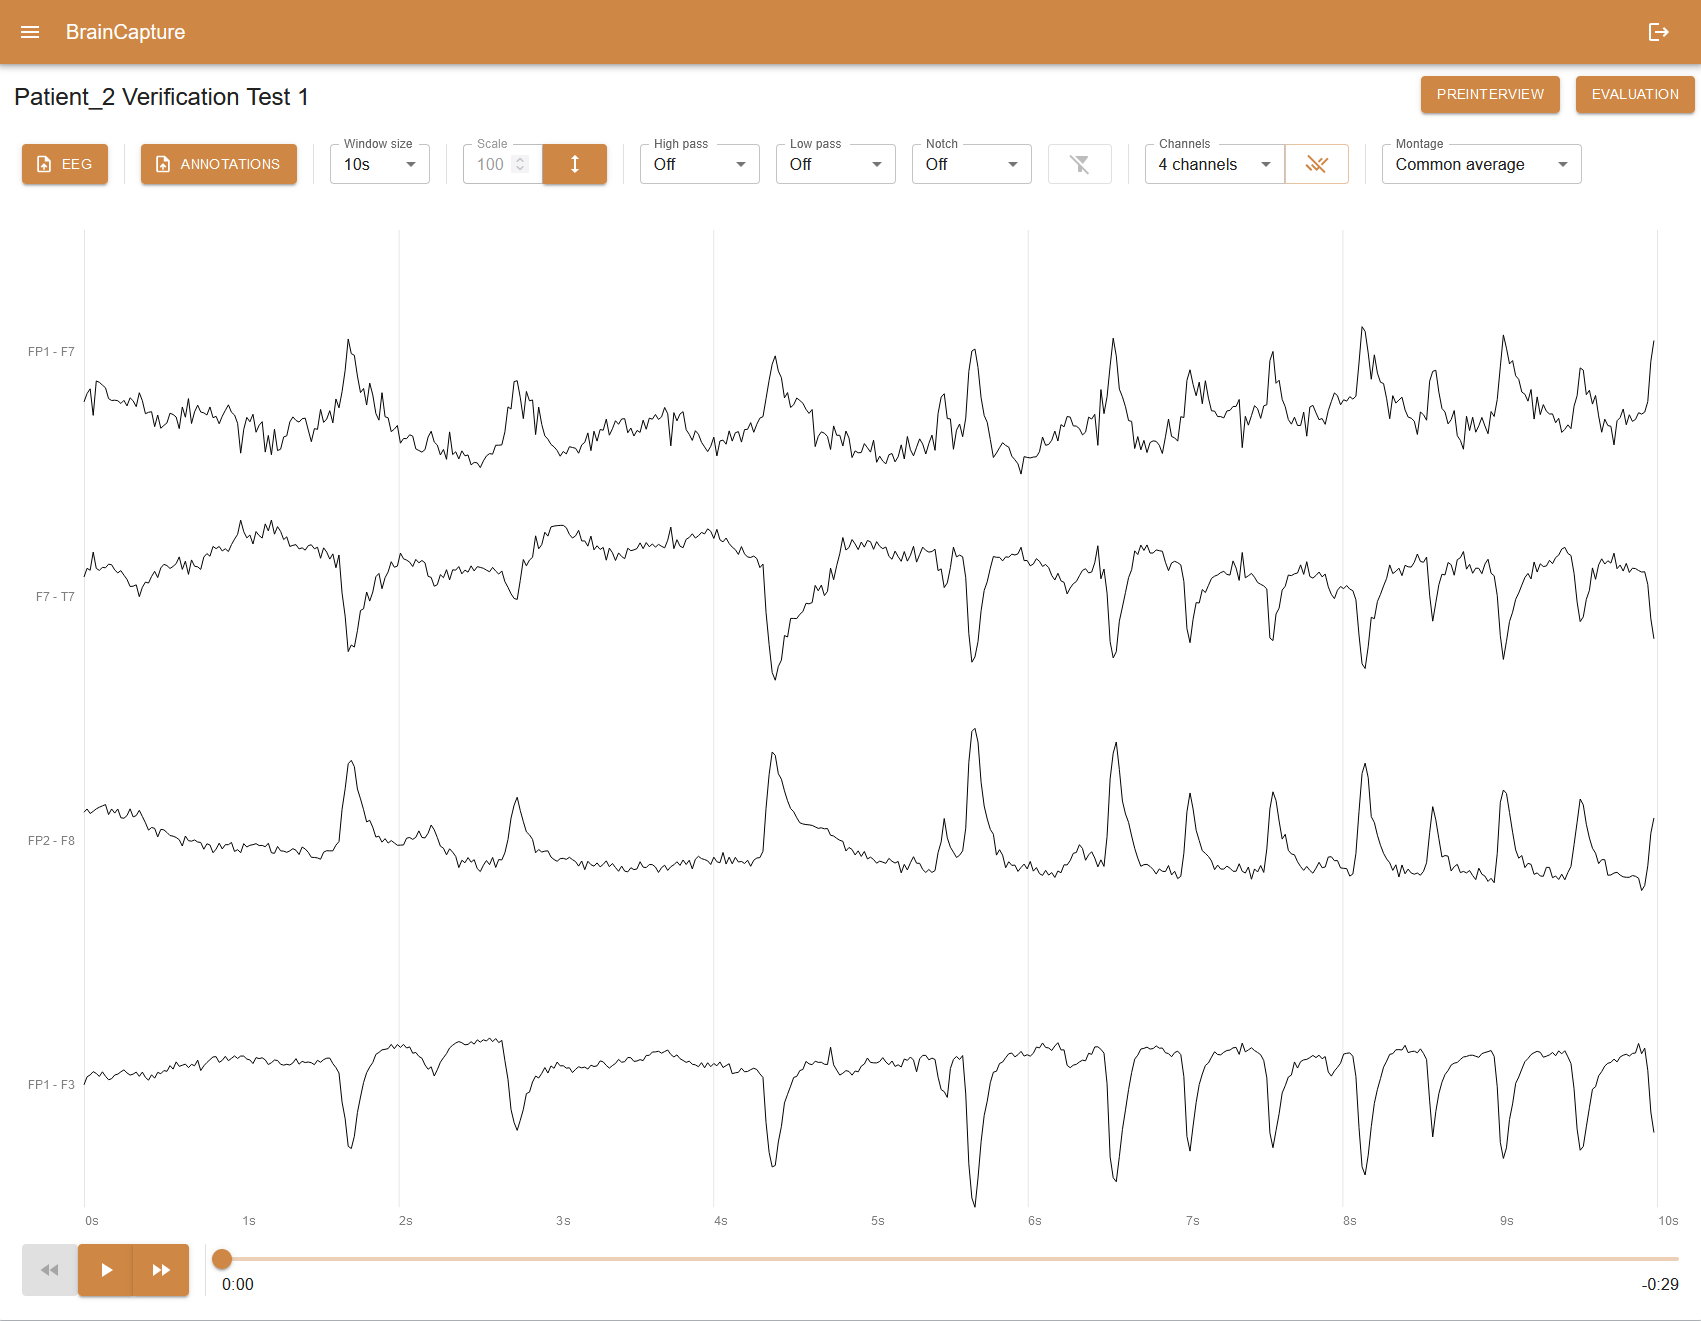Viewport: 1701px width, 1321px height.
Task: Toggle the auto-scale vertical arrow button
Action: (574, 164)
